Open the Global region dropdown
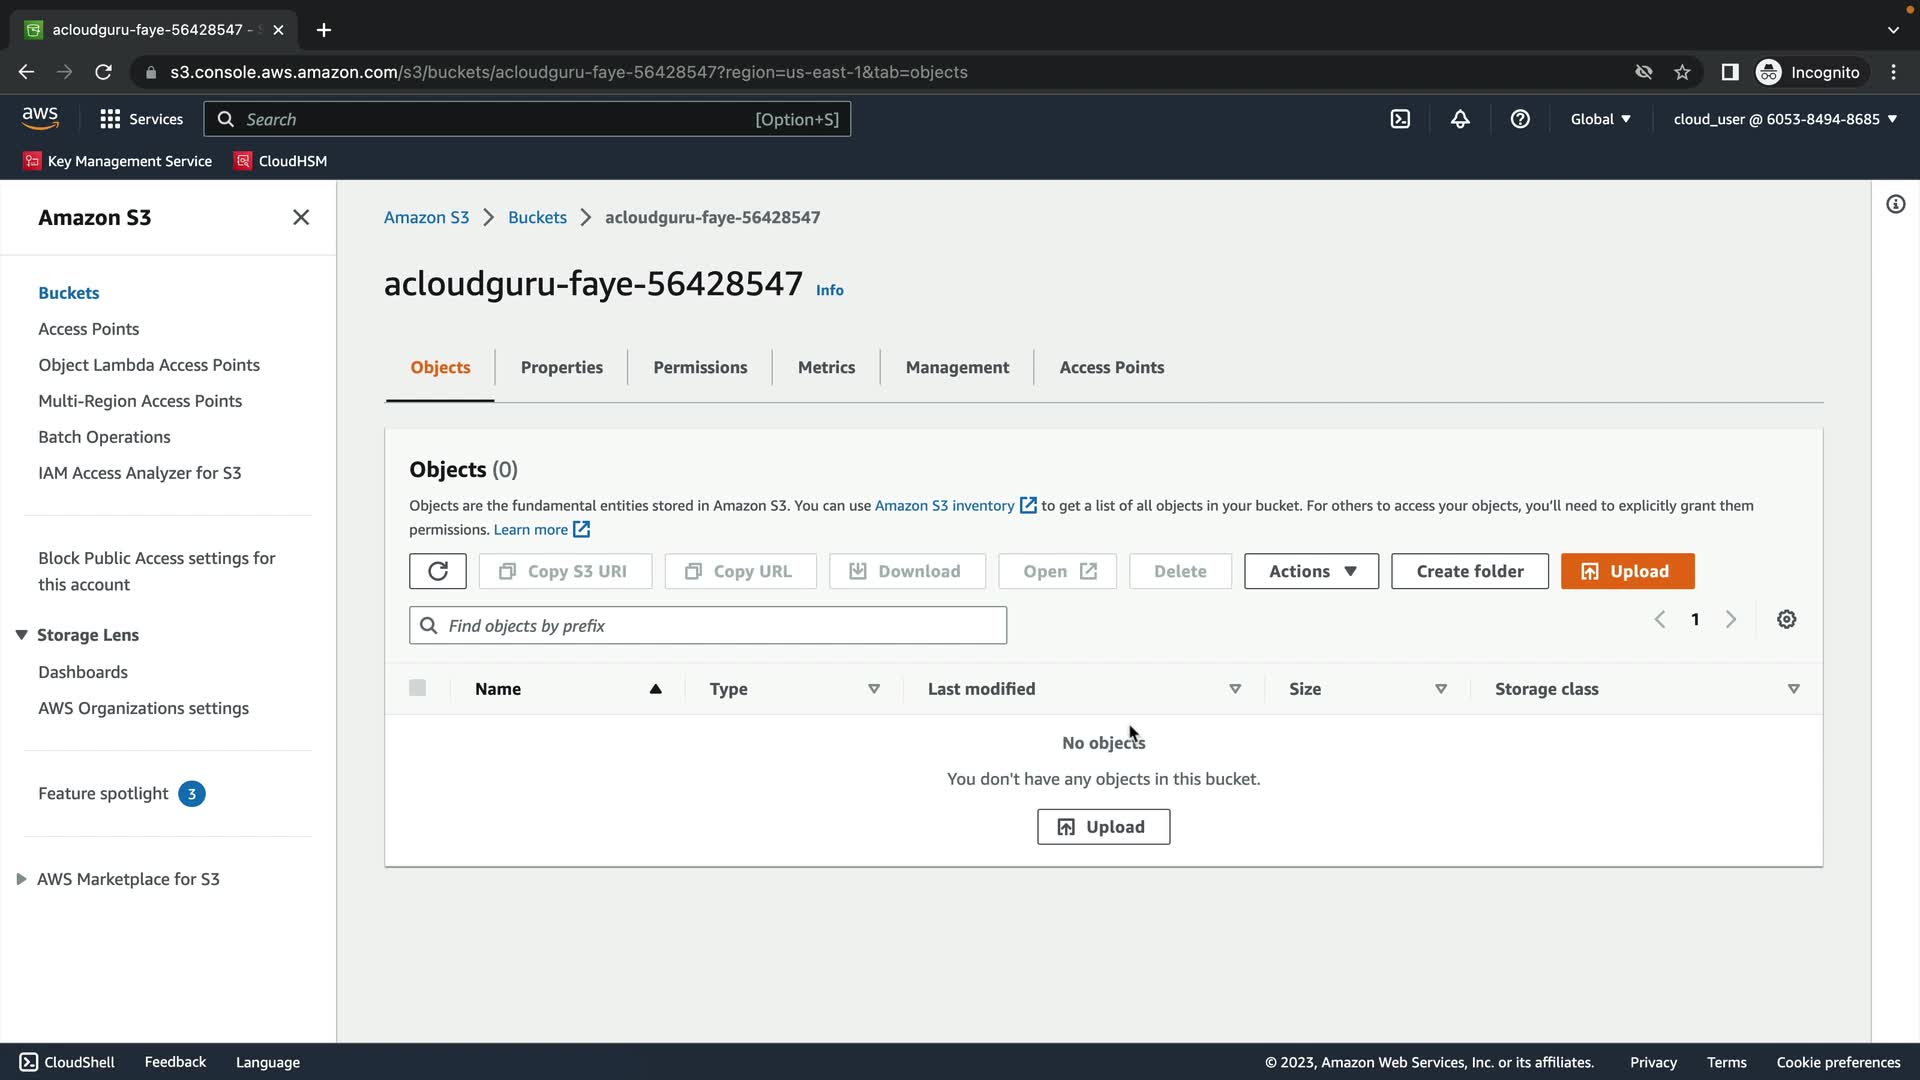 (x=1600, y=119)
